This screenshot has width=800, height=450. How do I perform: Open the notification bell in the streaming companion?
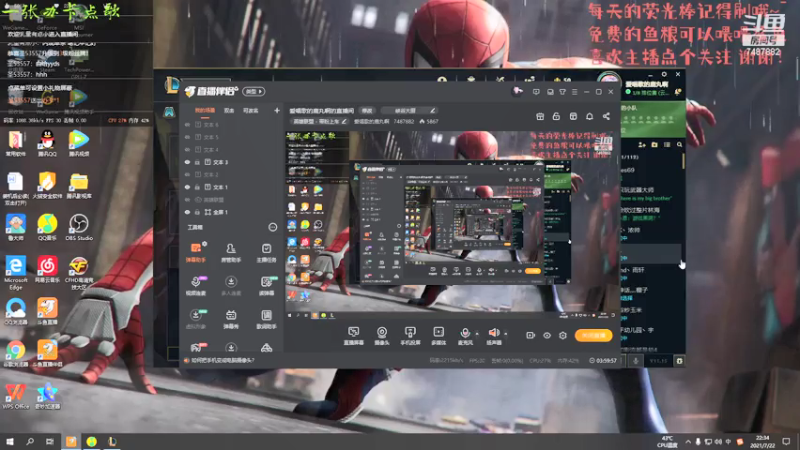pyautogui.click(x=589, y=116)
